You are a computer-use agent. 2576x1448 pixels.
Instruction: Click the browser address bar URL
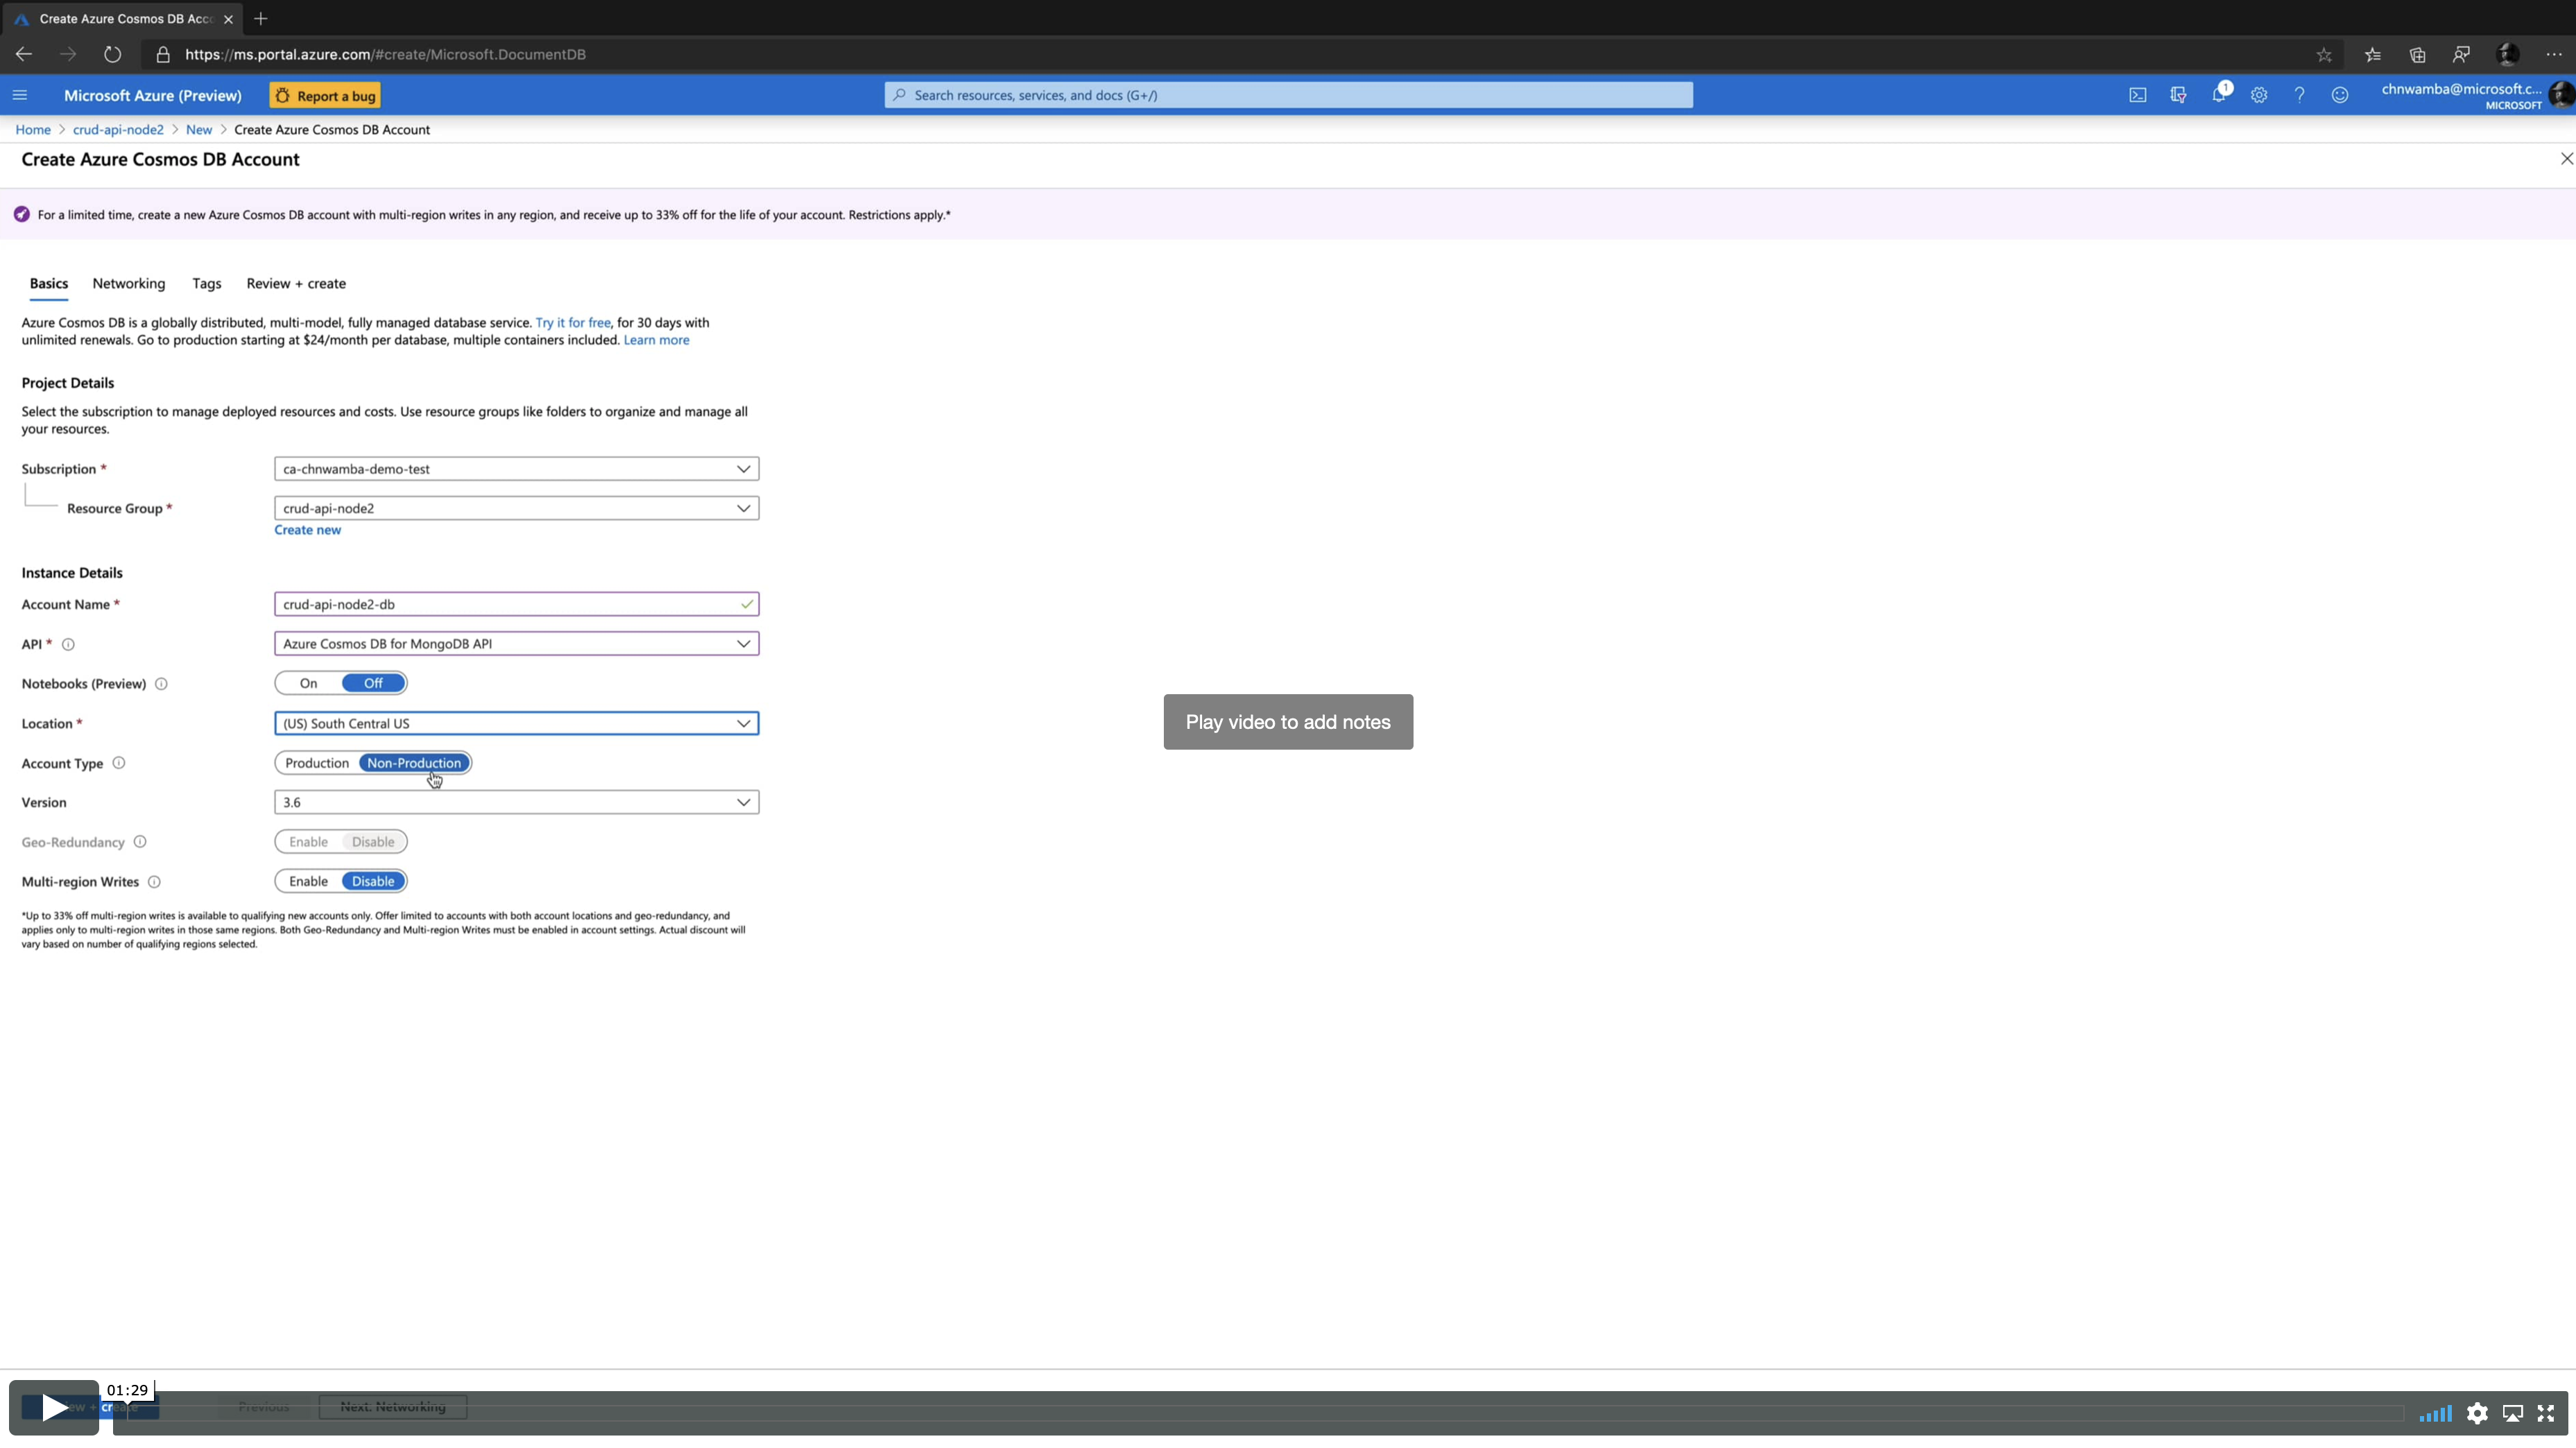[x=385, y=54]
